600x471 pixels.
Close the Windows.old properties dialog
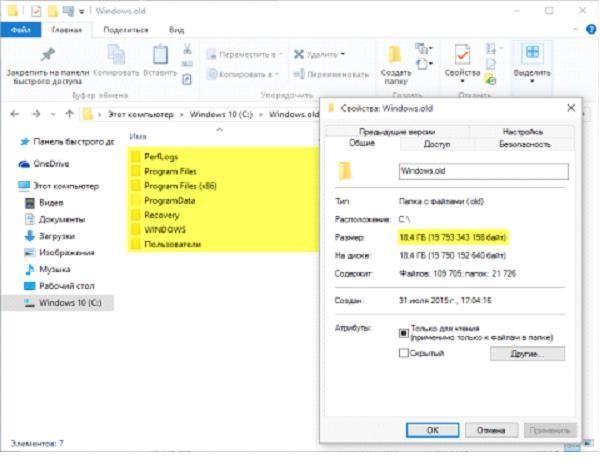[x=571, y=108]
